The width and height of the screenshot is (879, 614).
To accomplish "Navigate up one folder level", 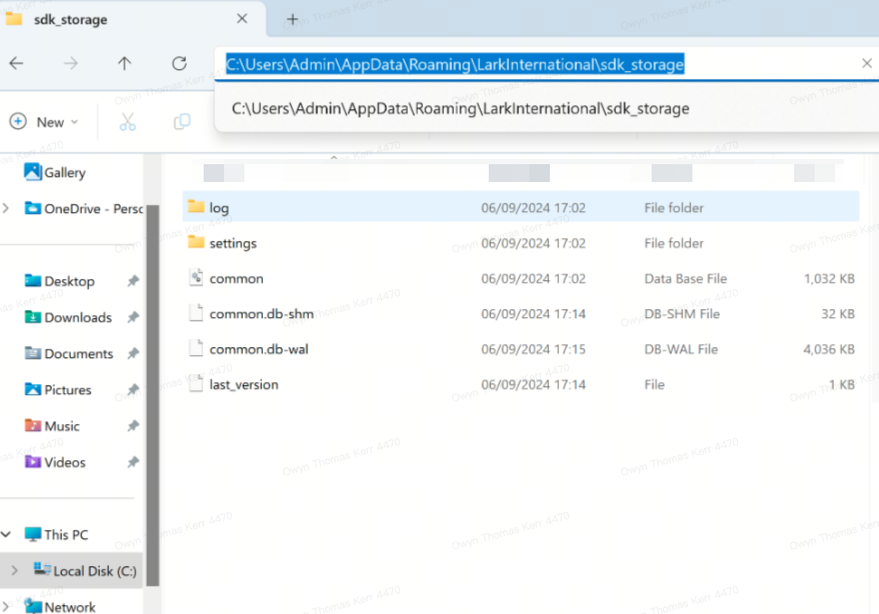I will (x=122, y=63).
